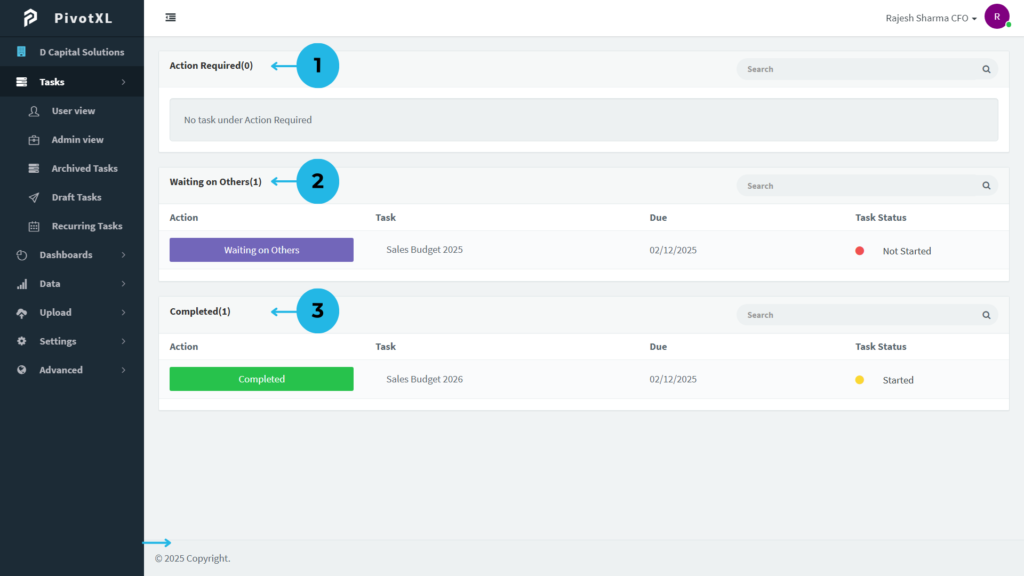Click due date of Sales Budget 2026
The height and width of the screenshot is (576, 1024).
[673, 379]
